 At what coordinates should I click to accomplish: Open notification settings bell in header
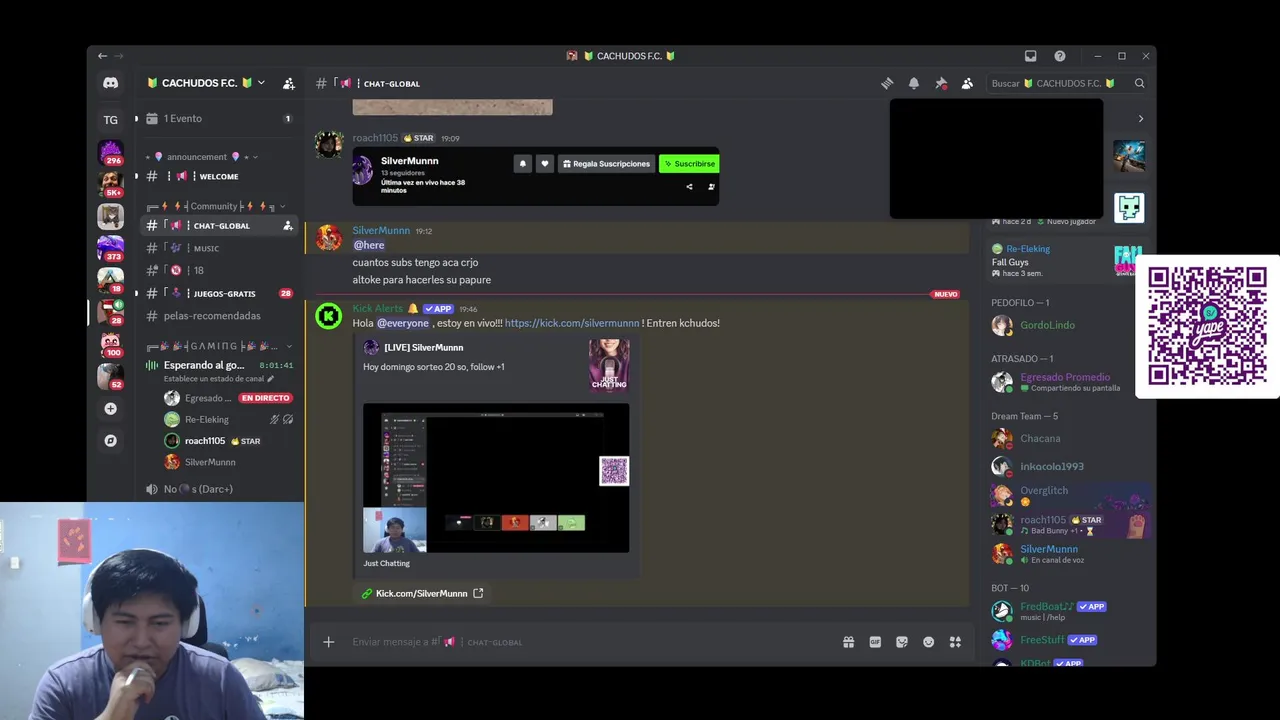[913, 83]
